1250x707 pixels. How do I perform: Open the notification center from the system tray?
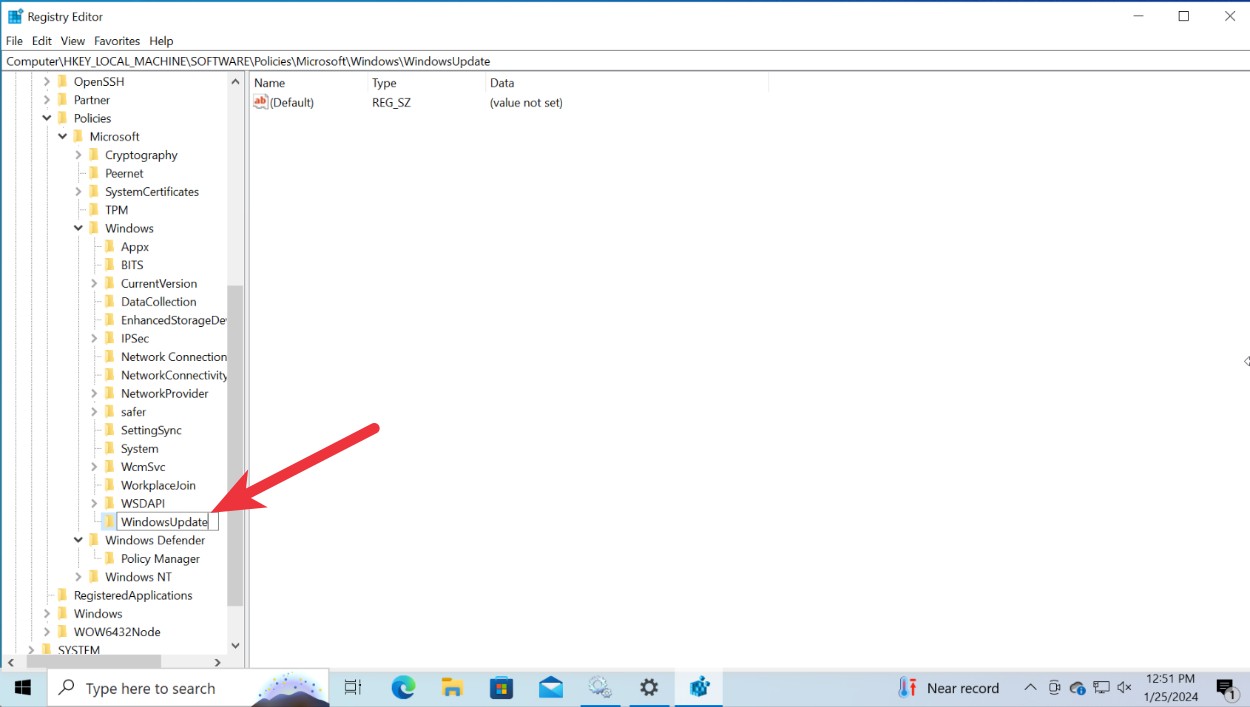(x=1227, y=688)
